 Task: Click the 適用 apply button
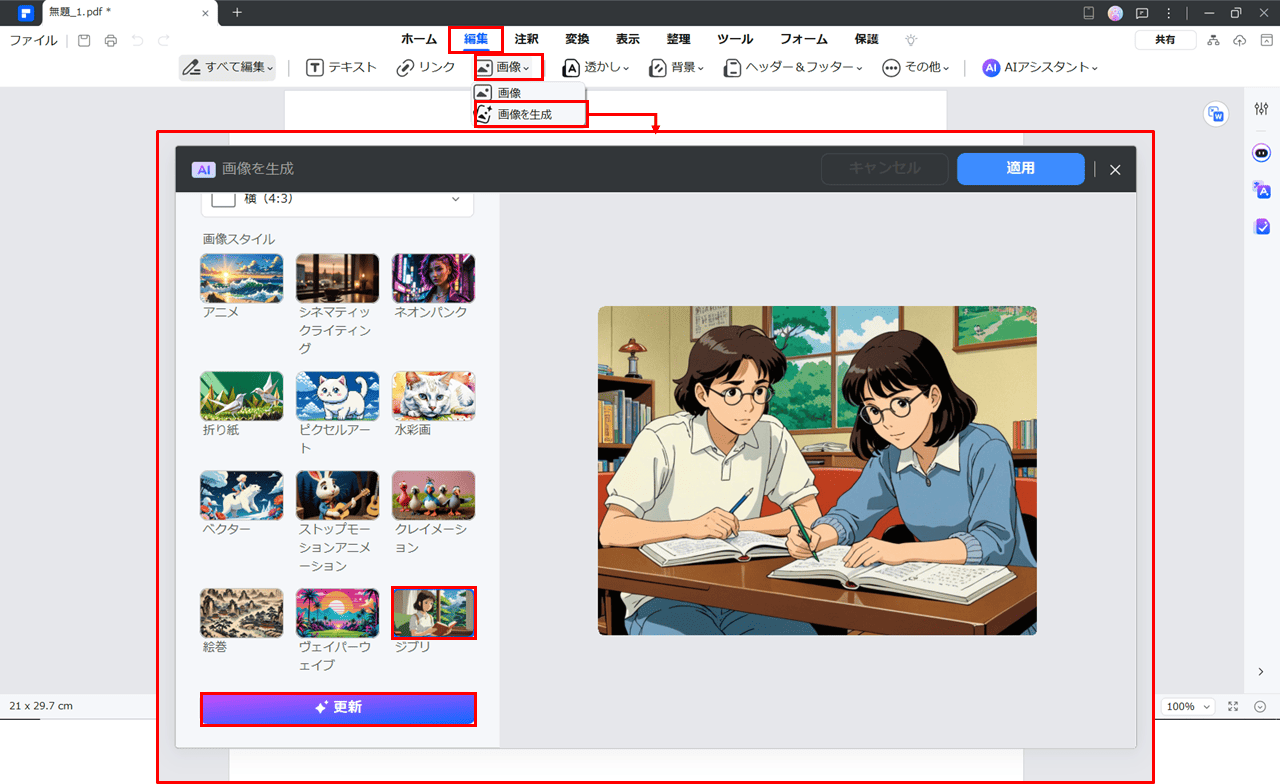point(1020,169)
